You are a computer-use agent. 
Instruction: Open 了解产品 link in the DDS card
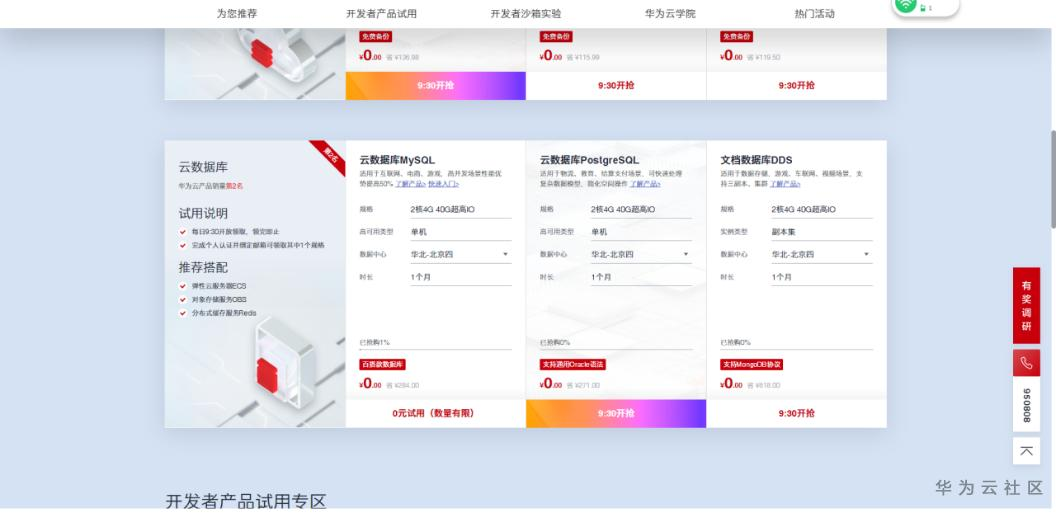point(785,184)
